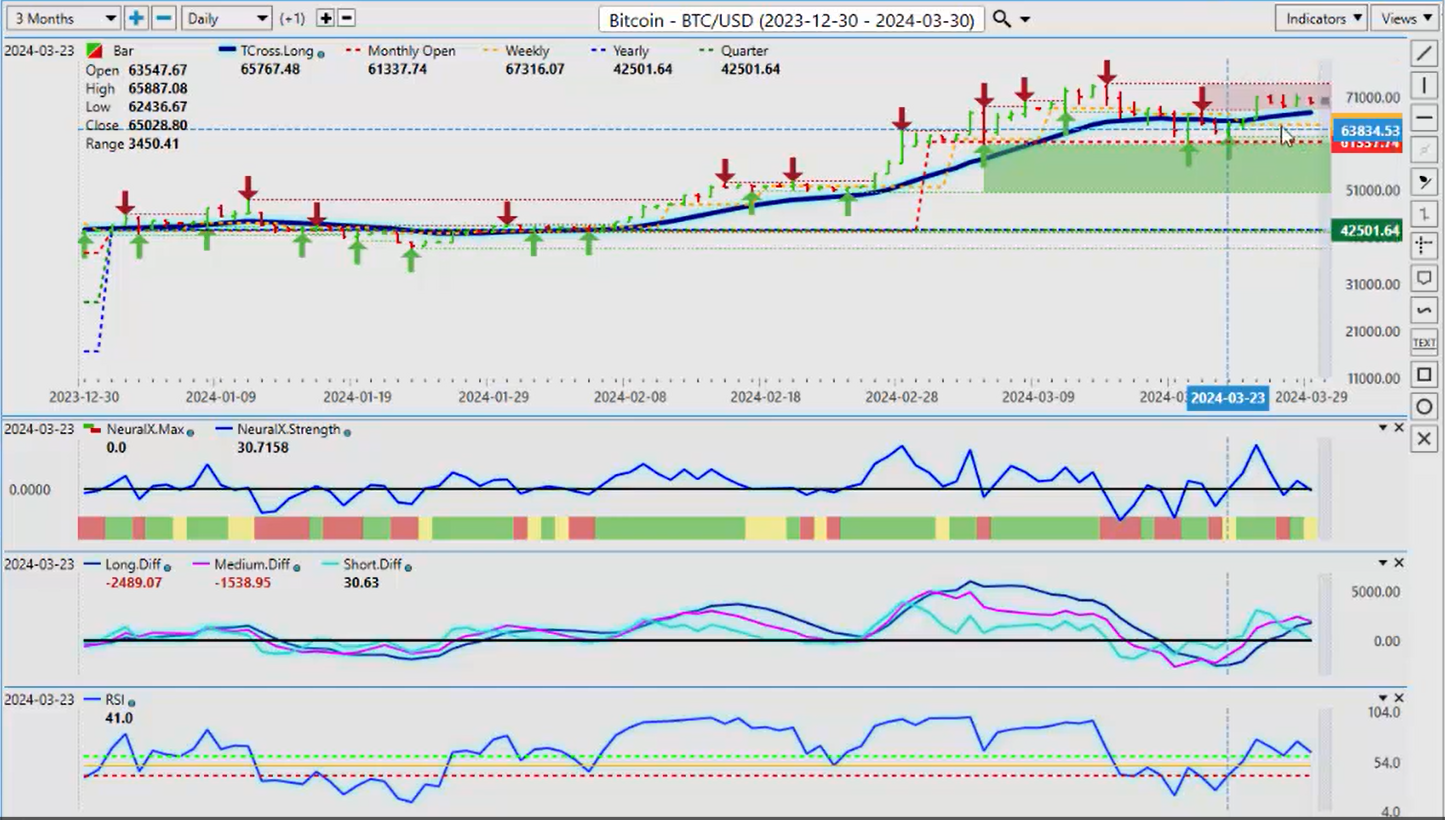1445x820 pixels.
Task: Click the NeuralX.Strength value 30.7158
Action: pyautogui.click(x=261, y=448)
